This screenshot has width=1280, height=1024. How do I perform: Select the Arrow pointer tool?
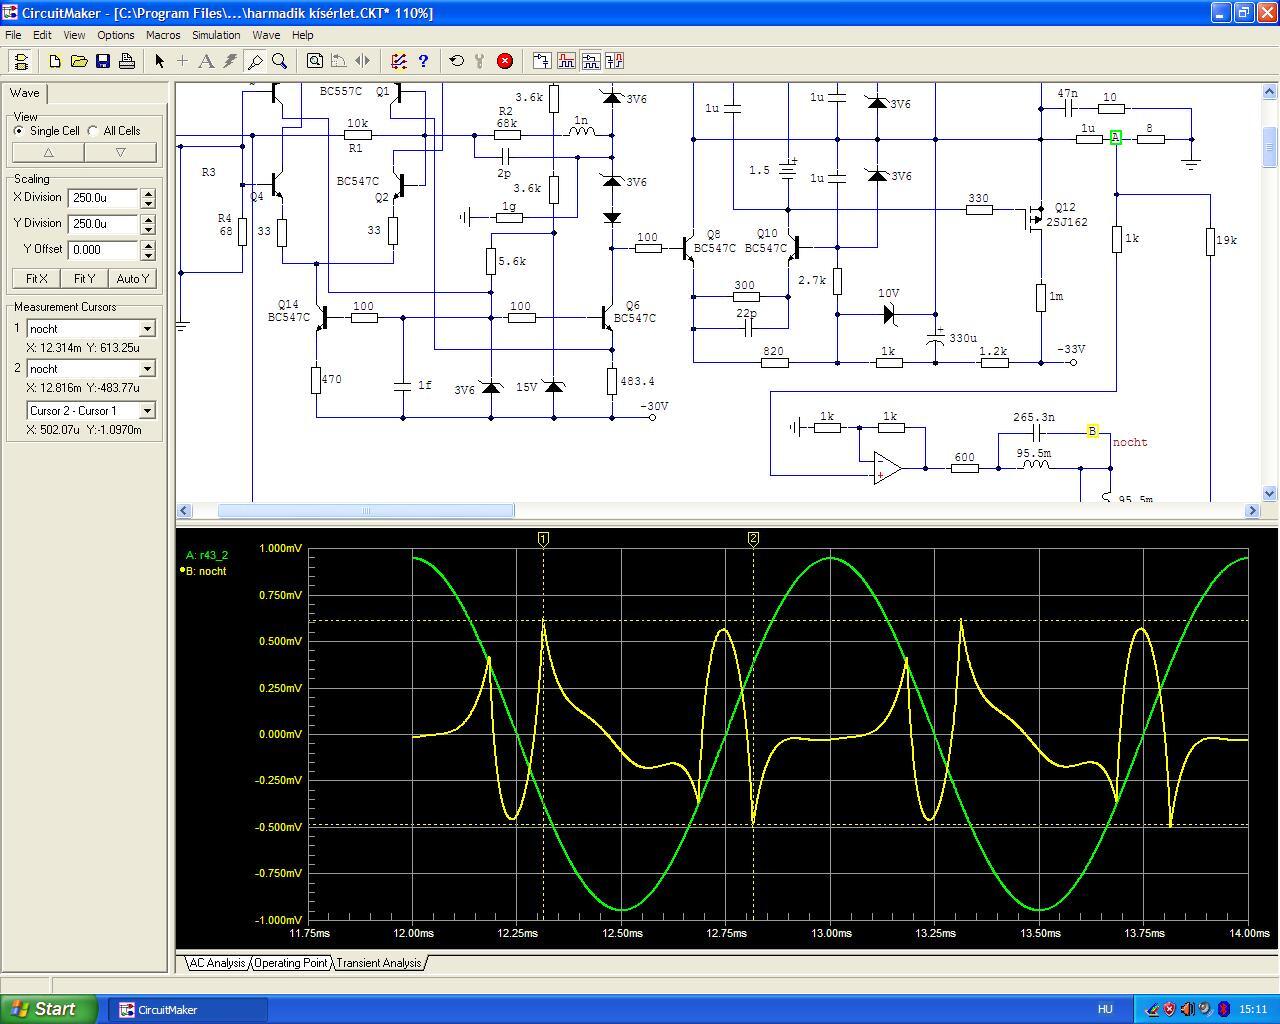click(x=159, y=61)
